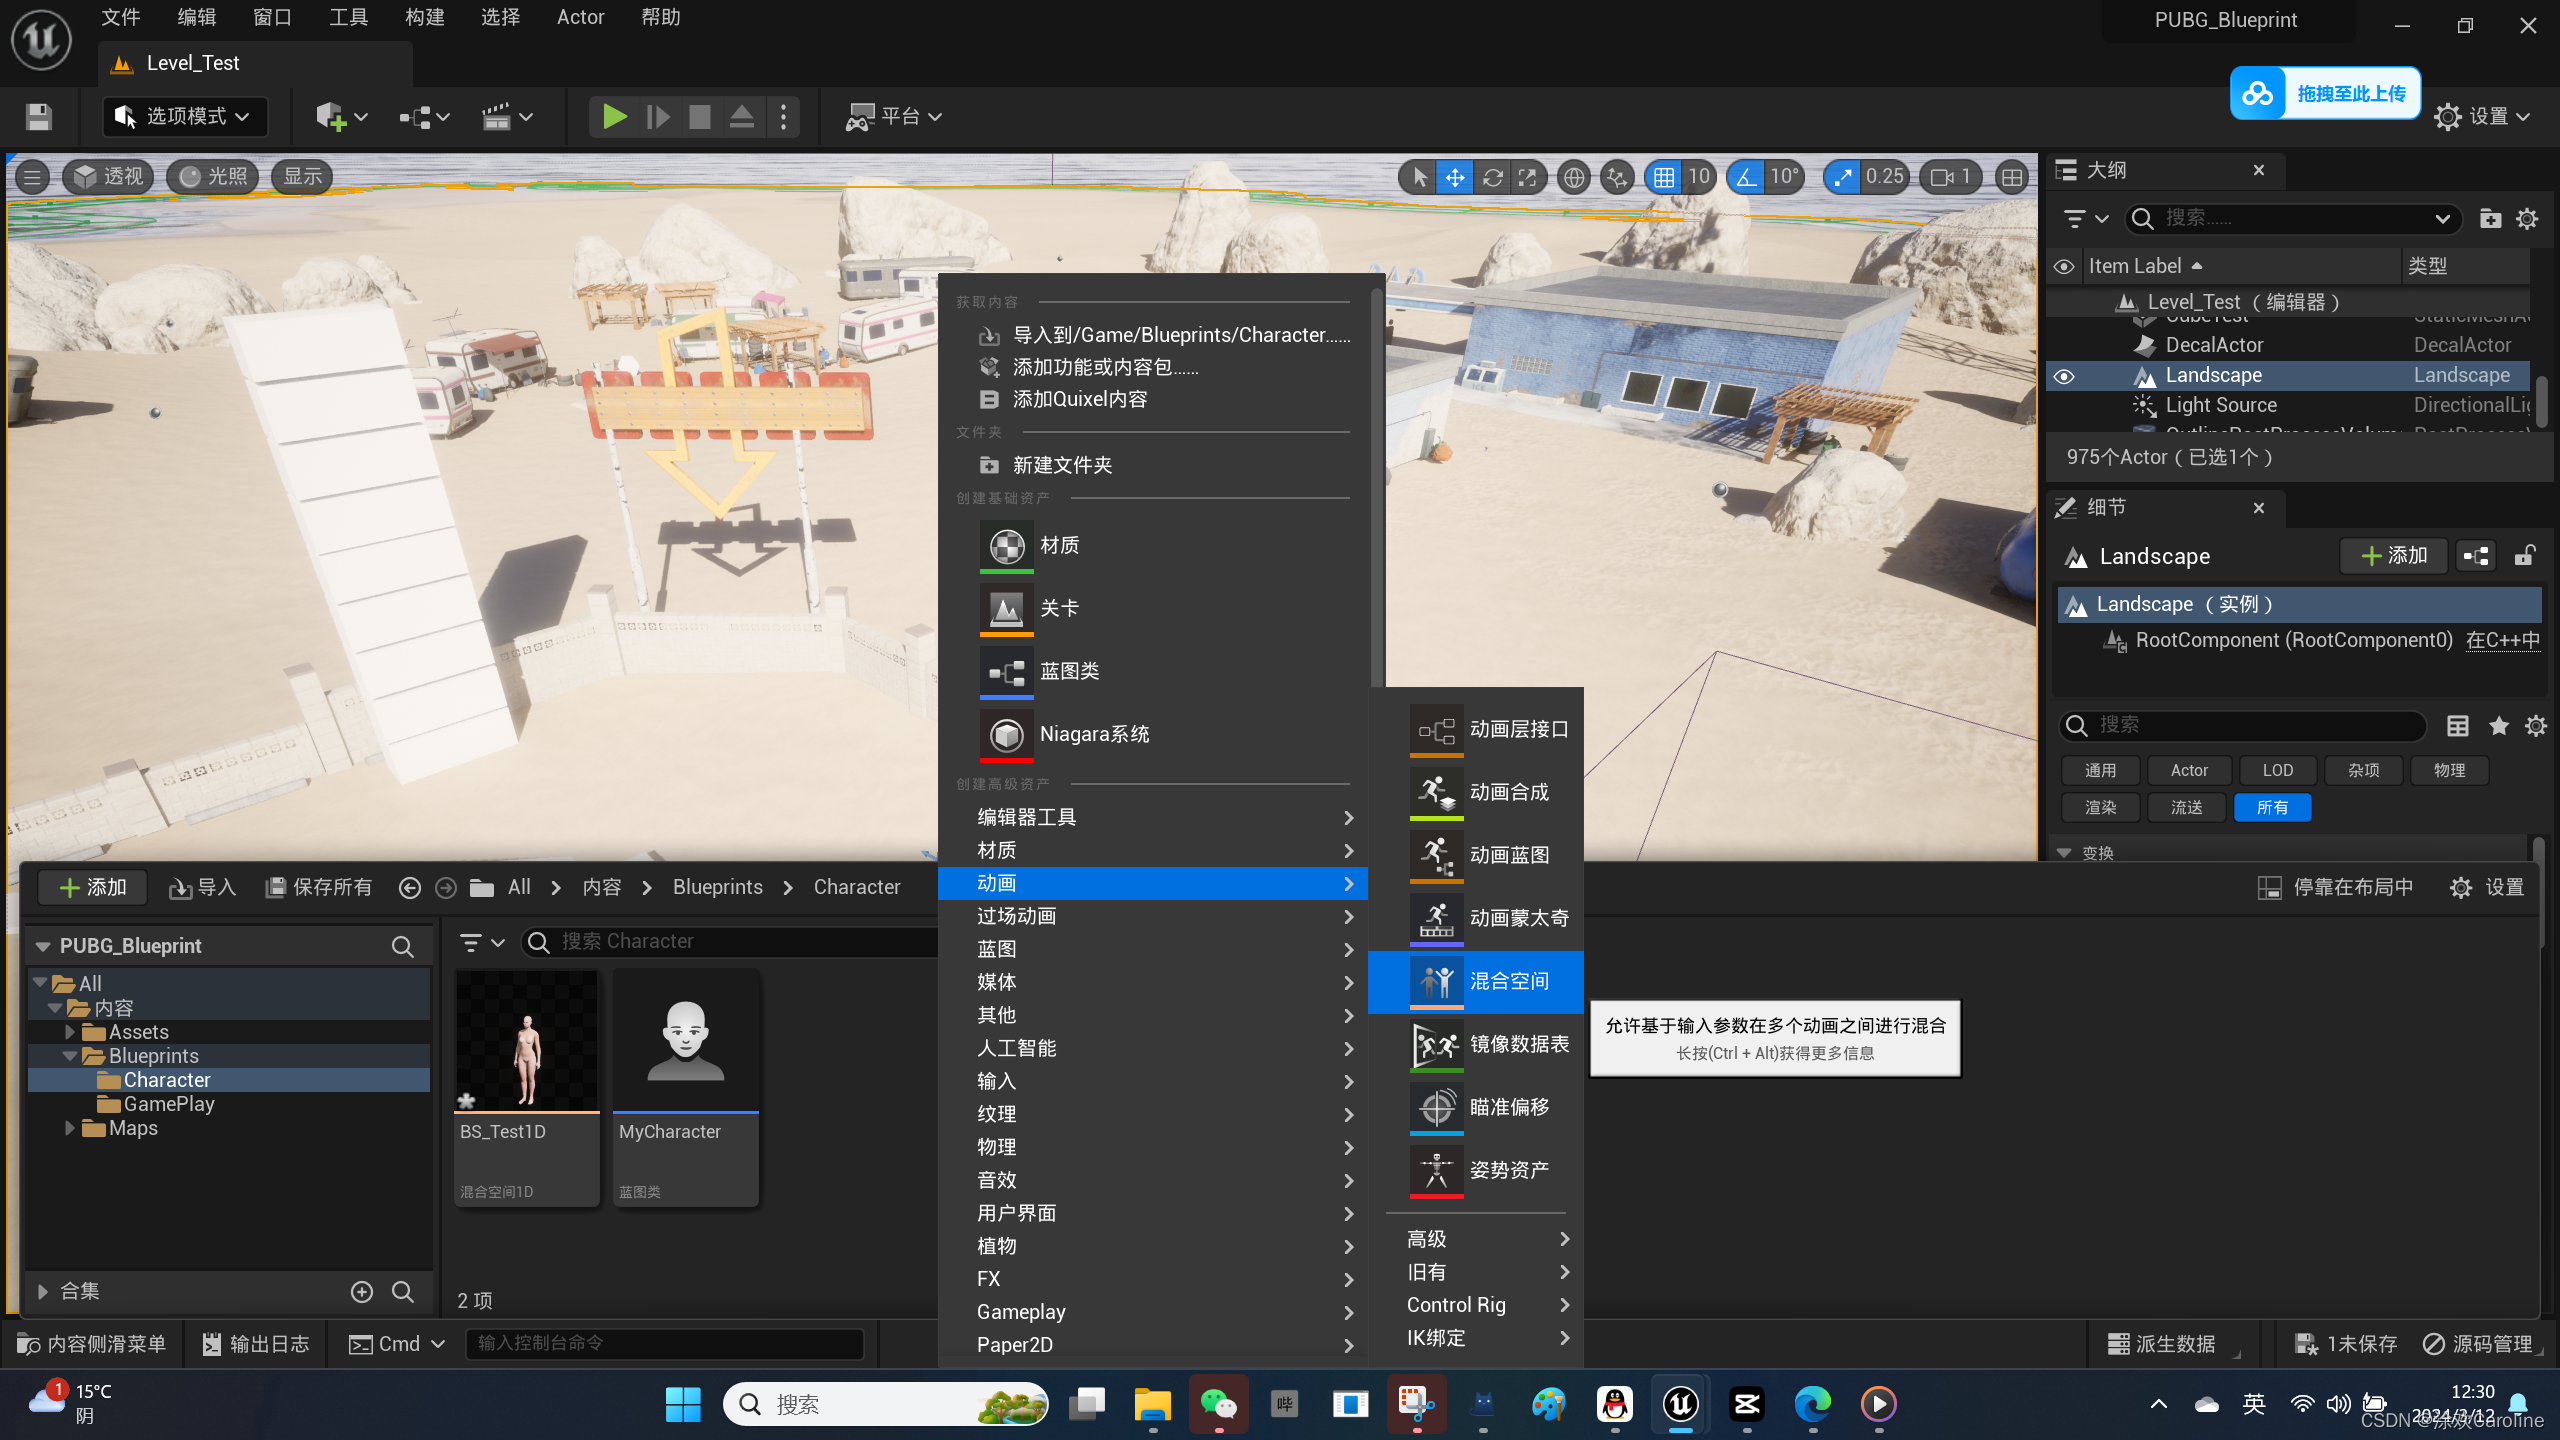
Task: Toggle grid snapping in viewport toolbar
Action: point(1663,178)
